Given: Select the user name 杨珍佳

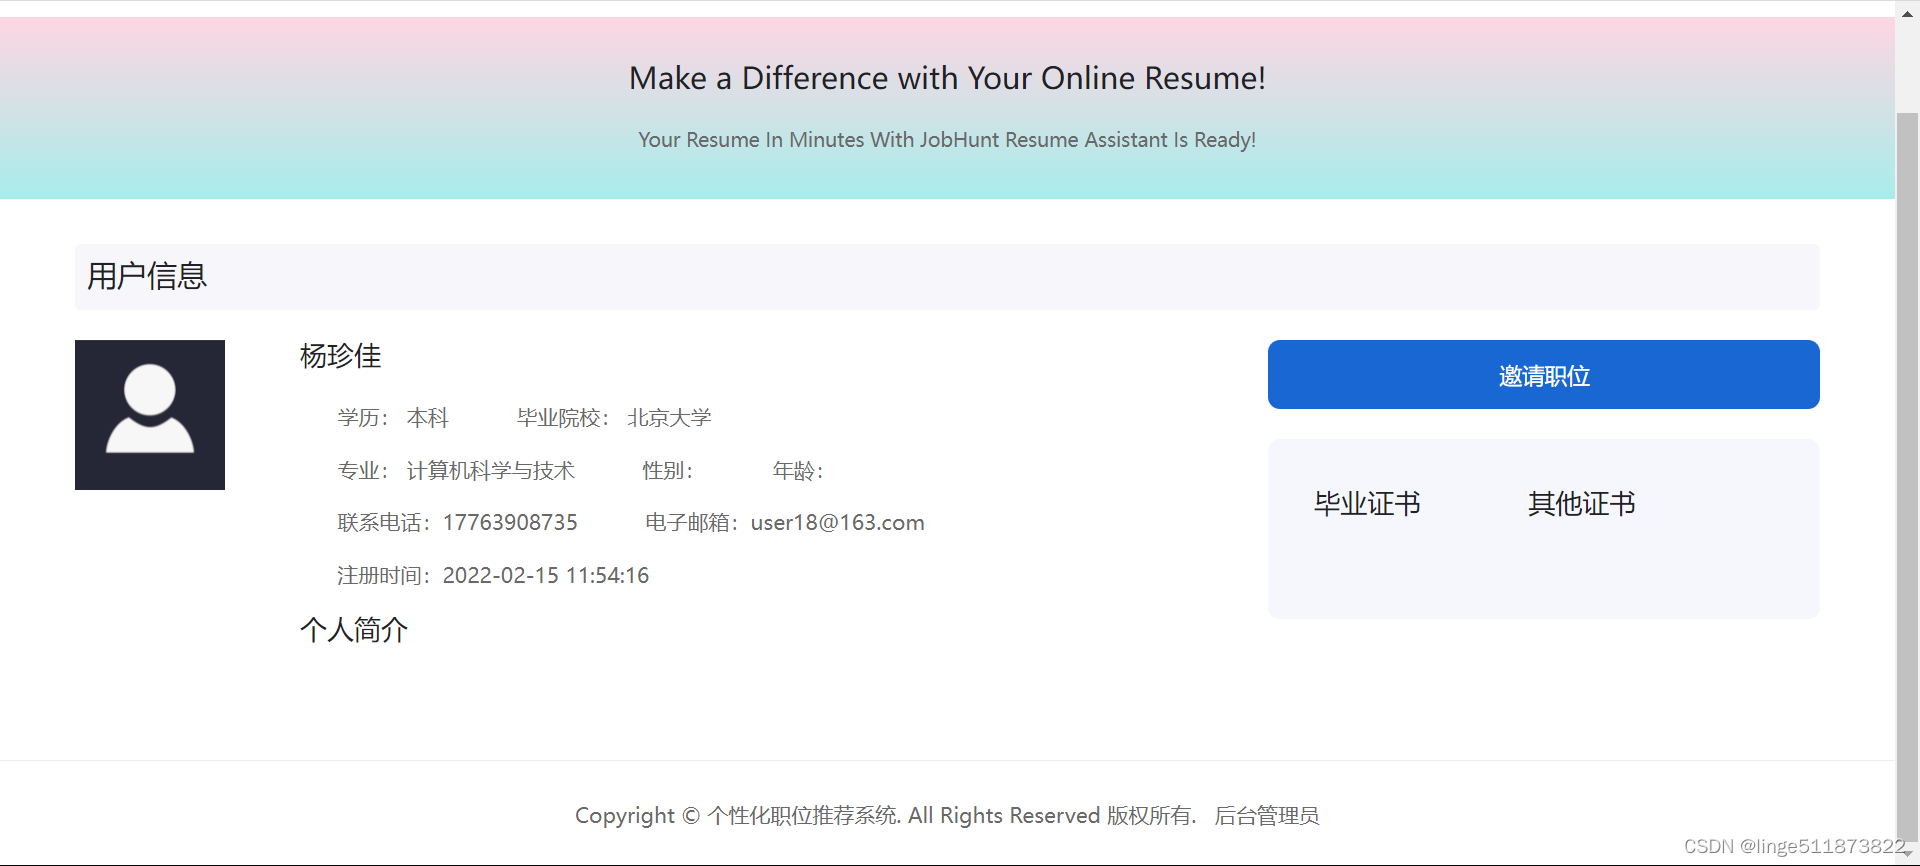Looking at the screenshot, I should tap(341, 356).
